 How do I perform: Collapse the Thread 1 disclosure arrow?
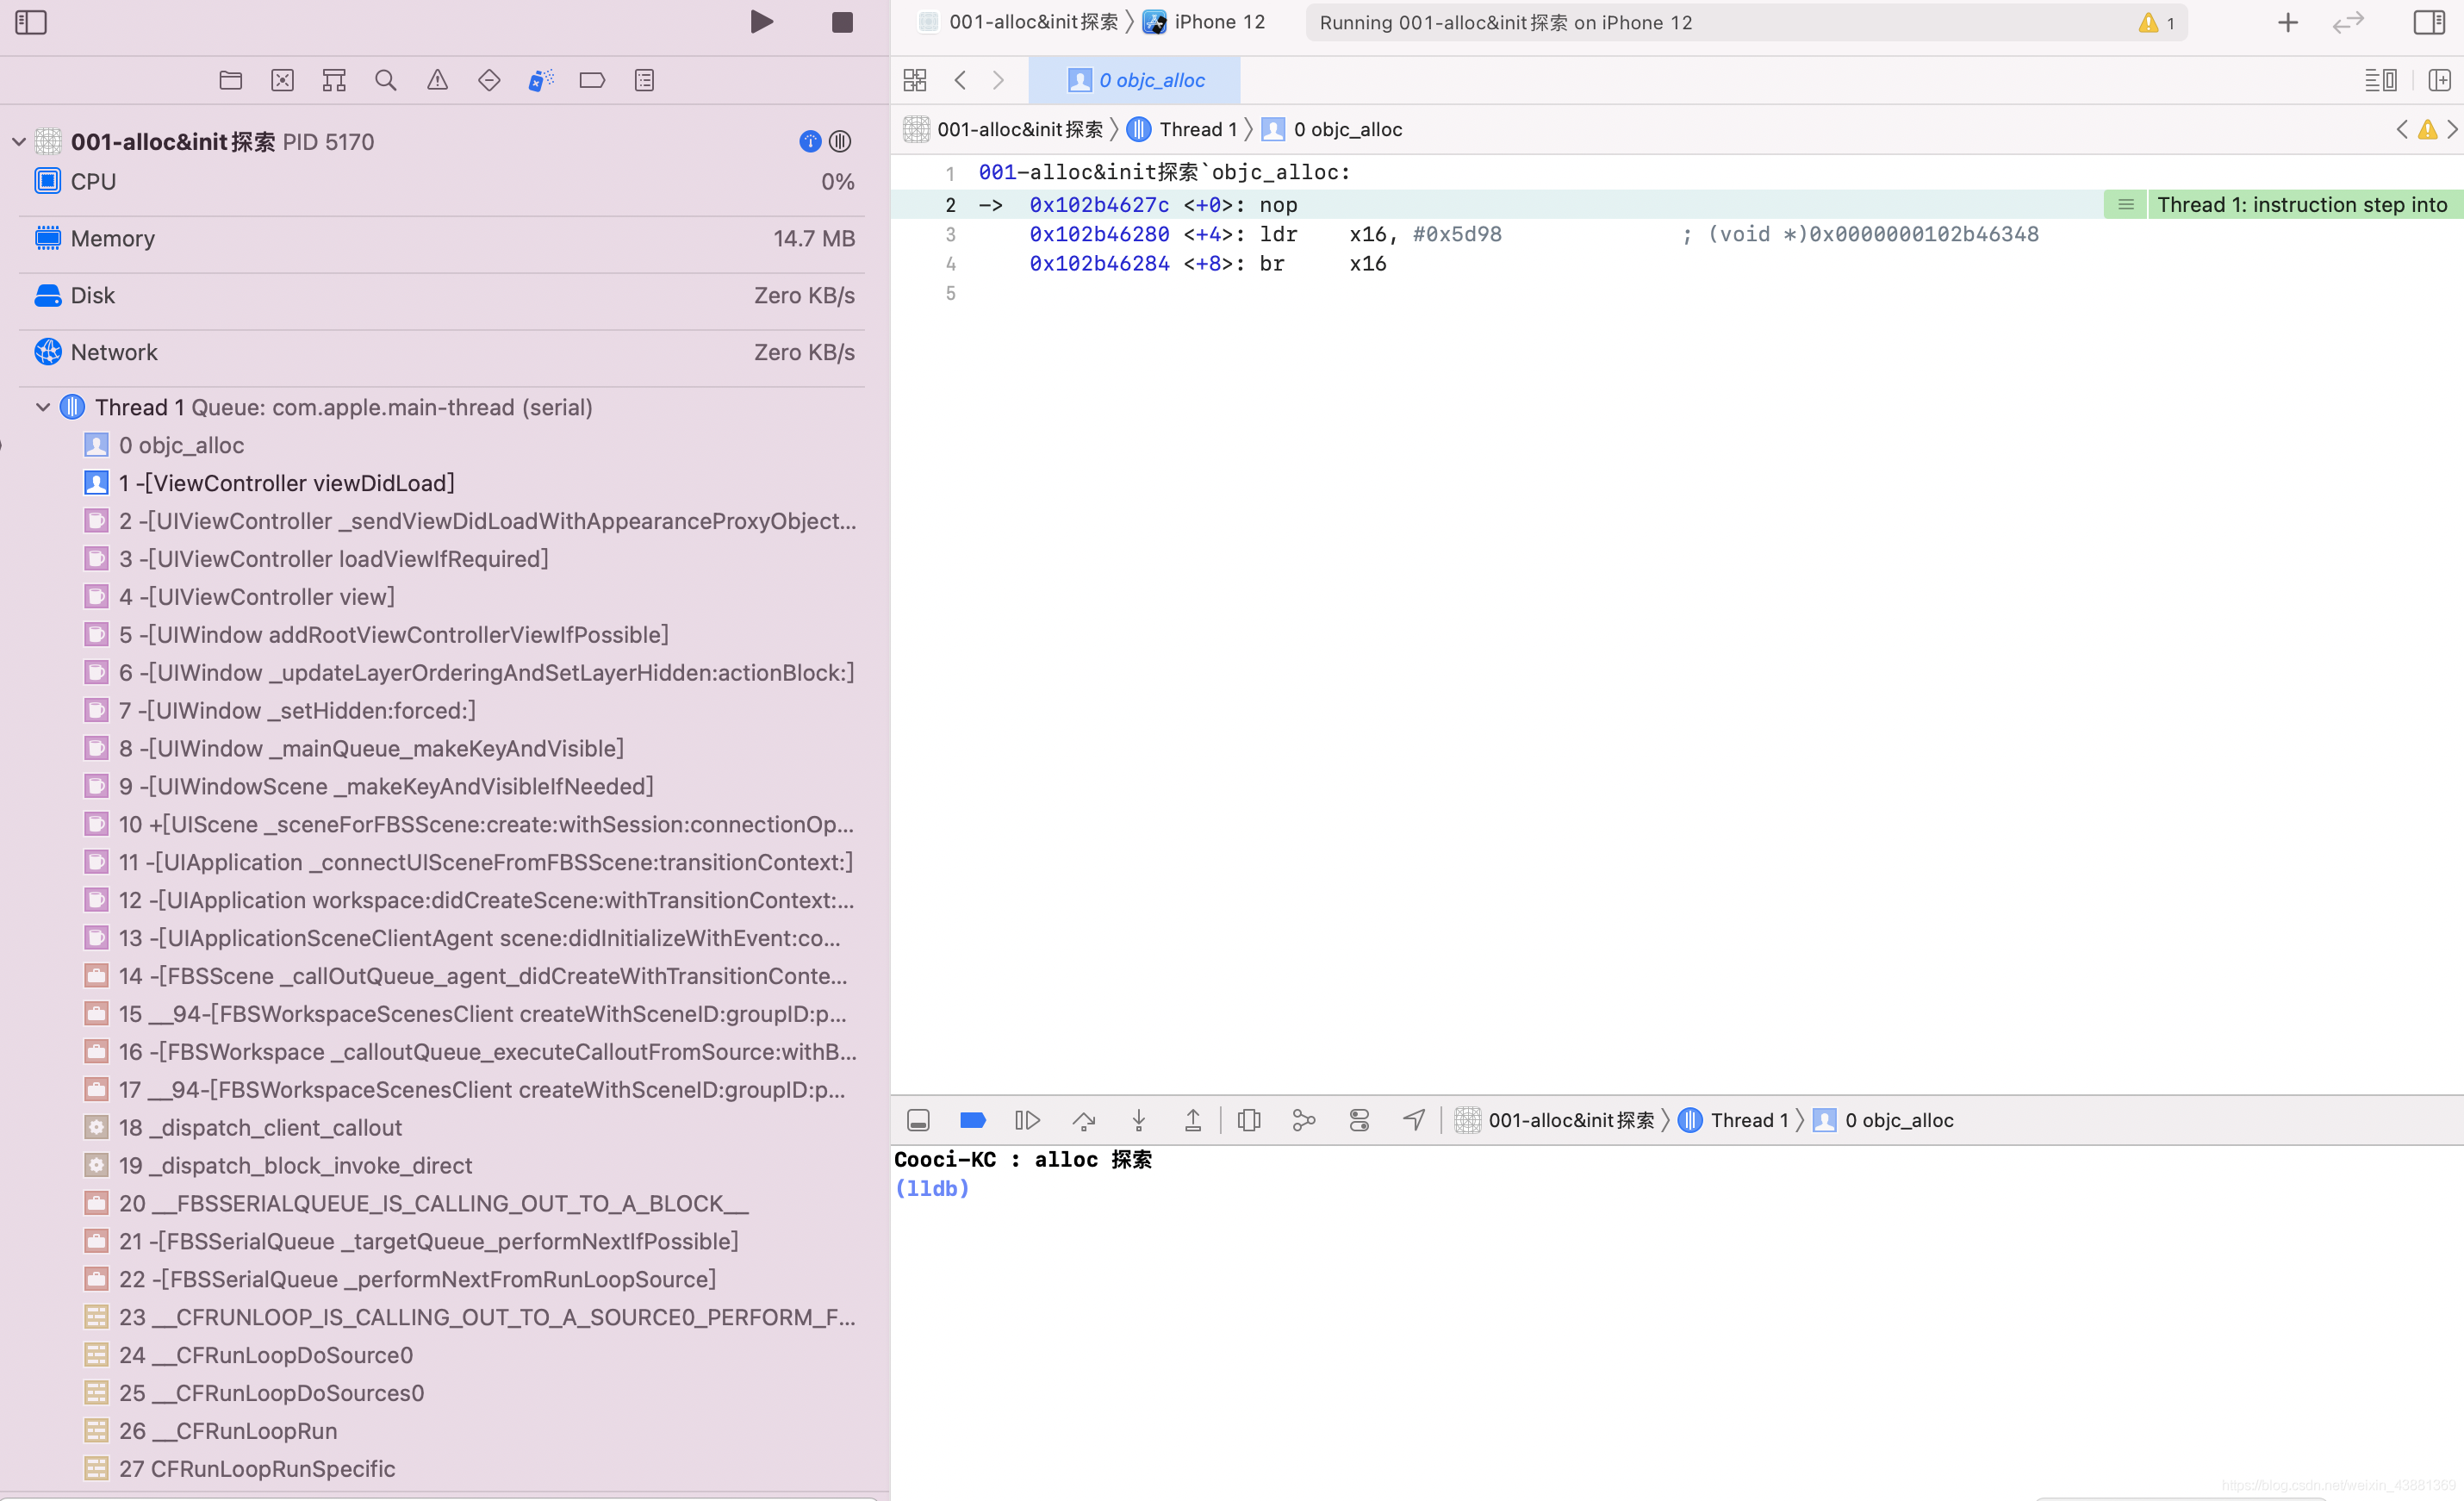click(43, 407)
